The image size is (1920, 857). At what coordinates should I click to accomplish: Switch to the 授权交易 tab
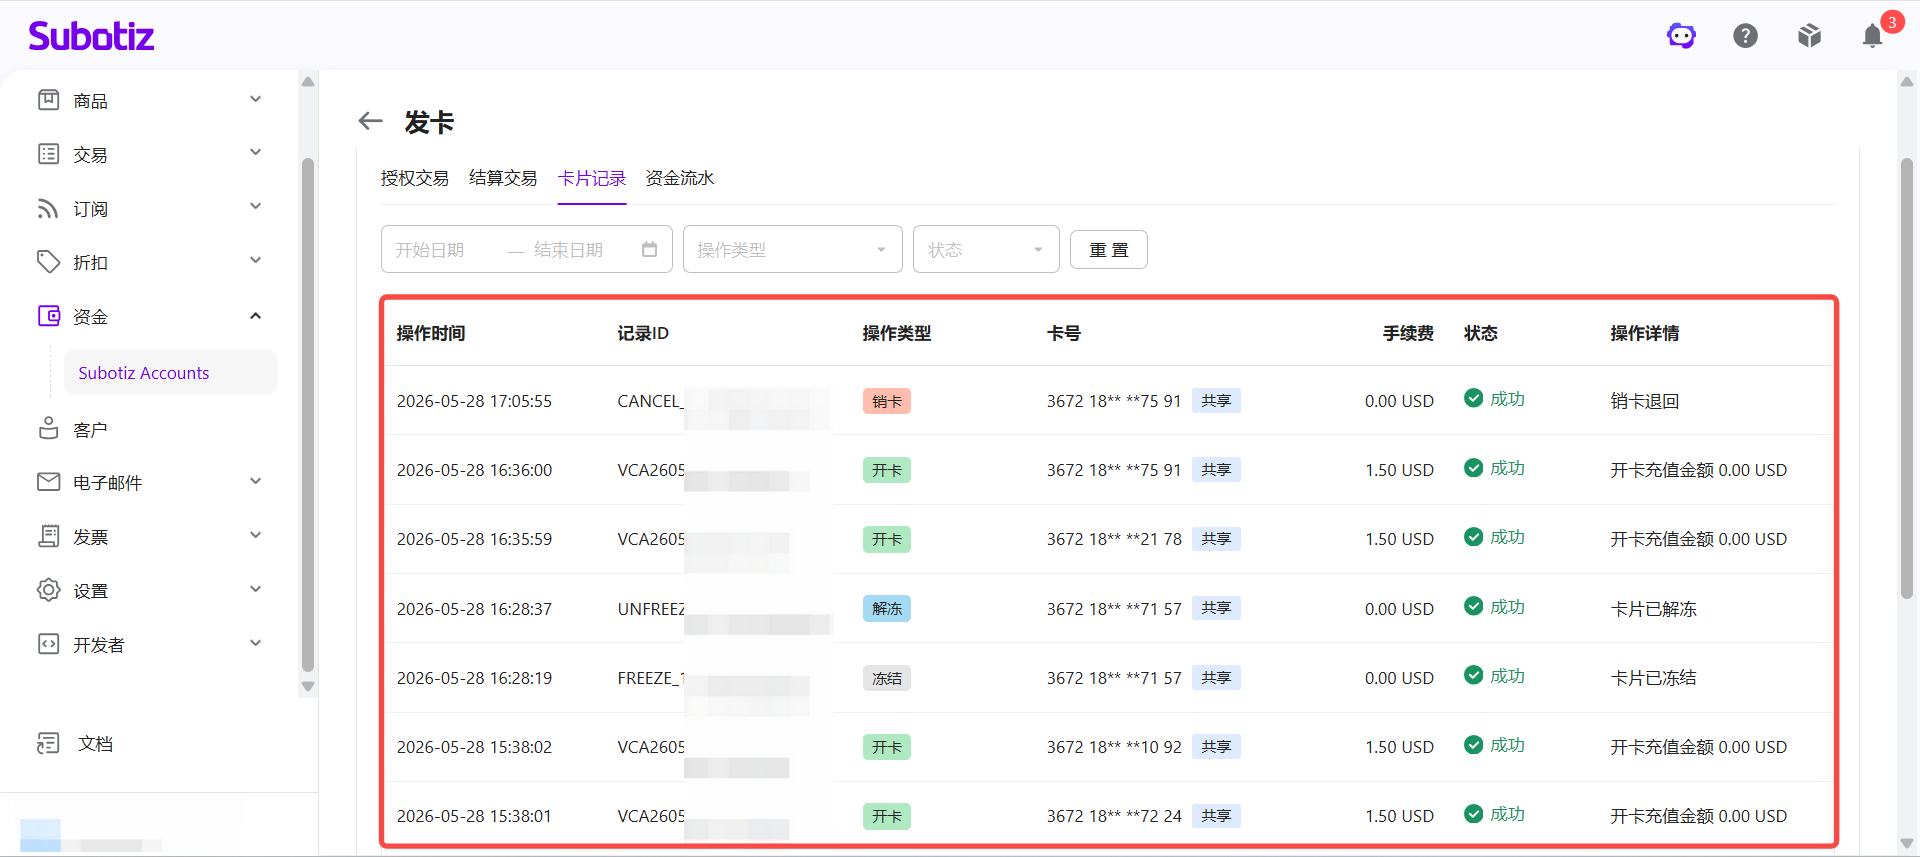(414, 178)
